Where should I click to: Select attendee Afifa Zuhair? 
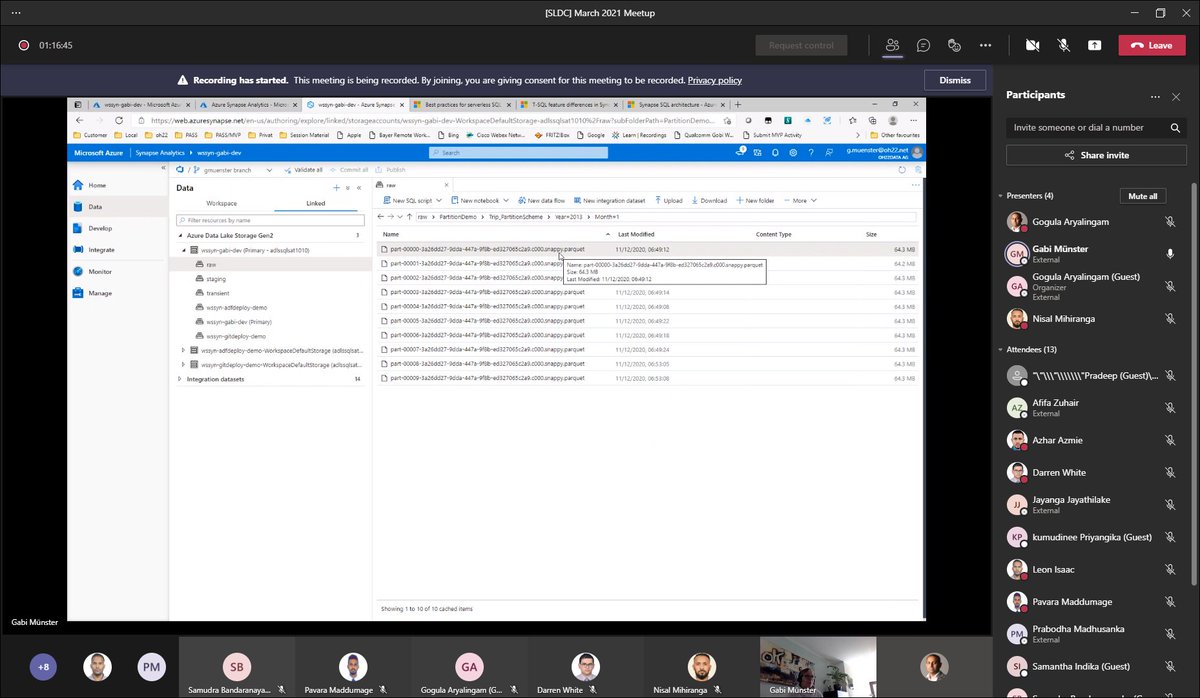tap(1092, 408)
